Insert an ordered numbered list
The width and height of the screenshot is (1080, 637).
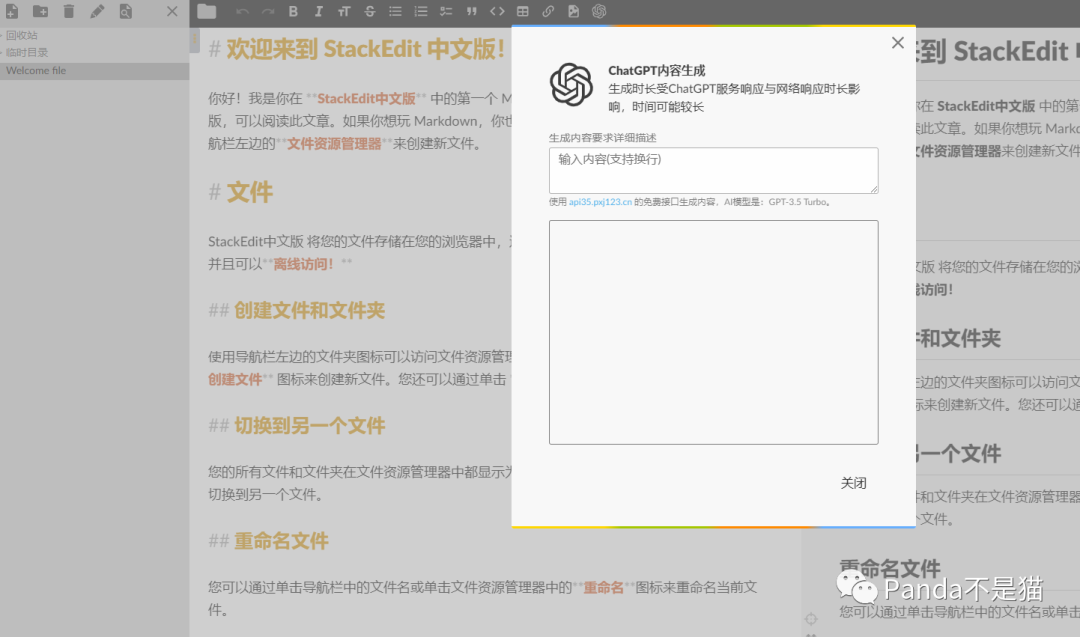pos(421,11)
